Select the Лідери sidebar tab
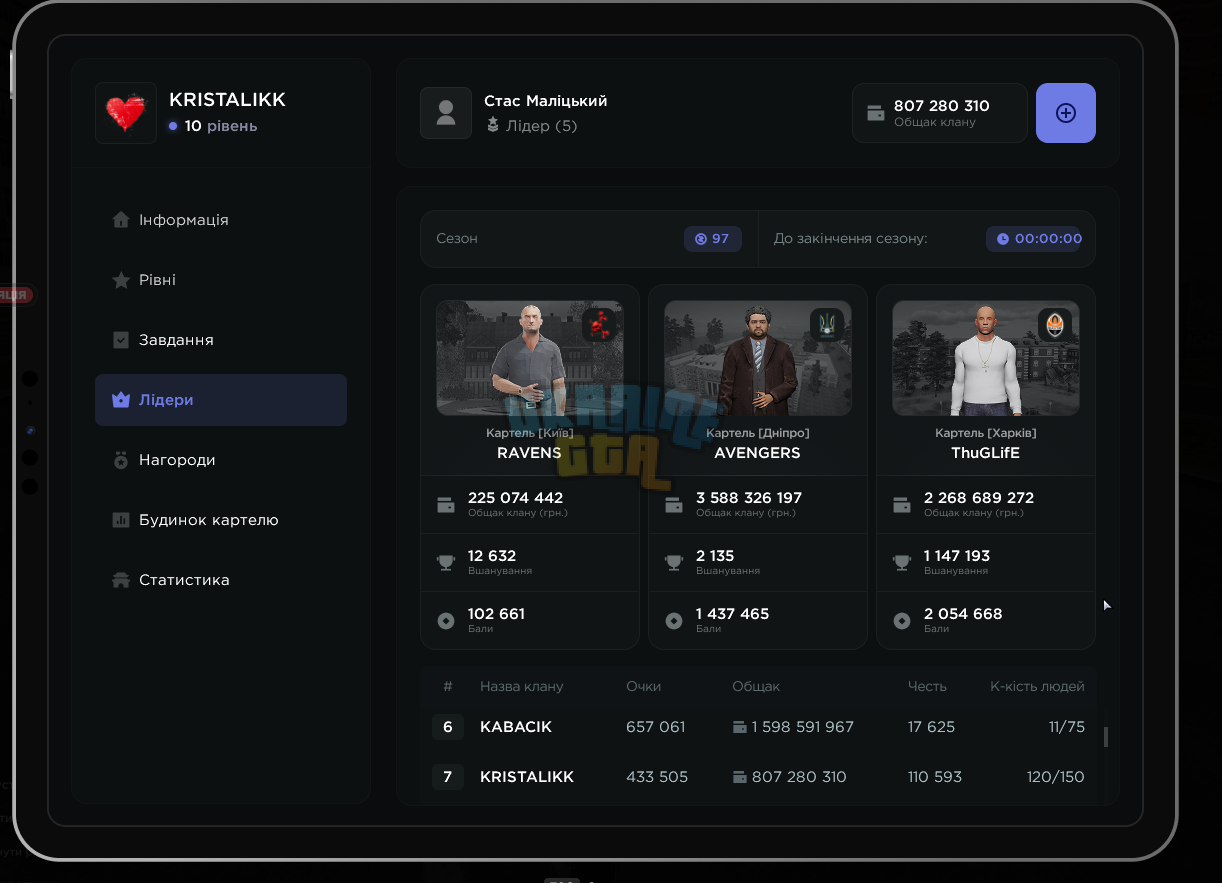Image resolution: width=1222 pixels, height=883 pixels. [221, 400]
